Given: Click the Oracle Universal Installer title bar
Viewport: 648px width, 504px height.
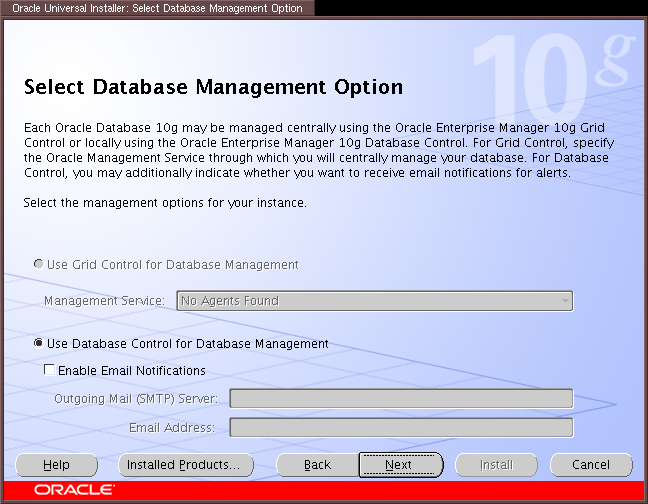Looking at the screenshot, I should 157,8.
